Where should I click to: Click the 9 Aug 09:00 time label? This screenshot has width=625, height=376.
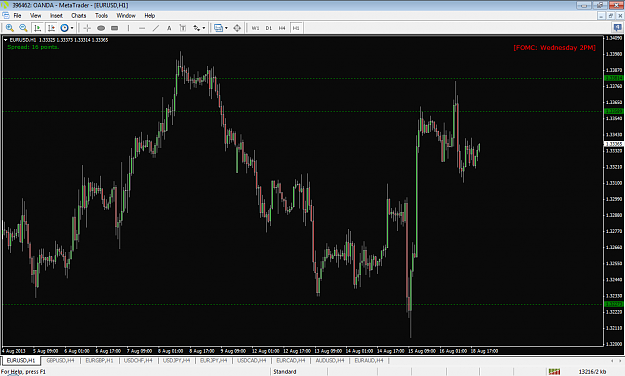234,351
